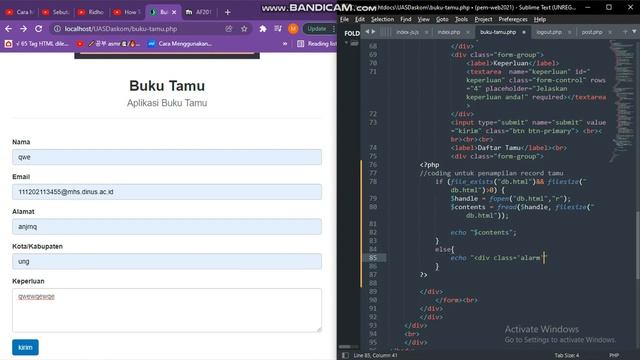Add new tab plus icon in Sublime
This screenshot has height=360, width=640.
(x=625, y=31)
